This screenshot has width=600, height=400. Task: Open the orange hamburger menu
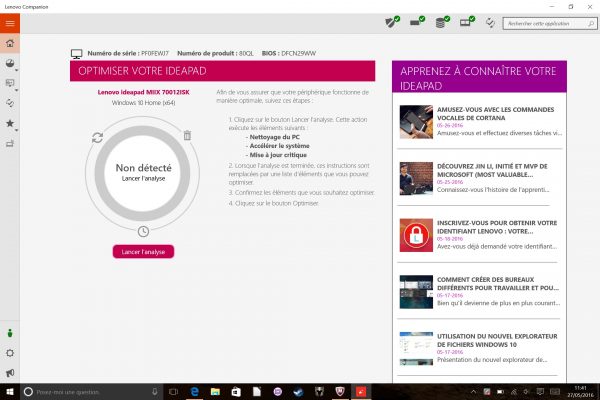coord(10,23)
